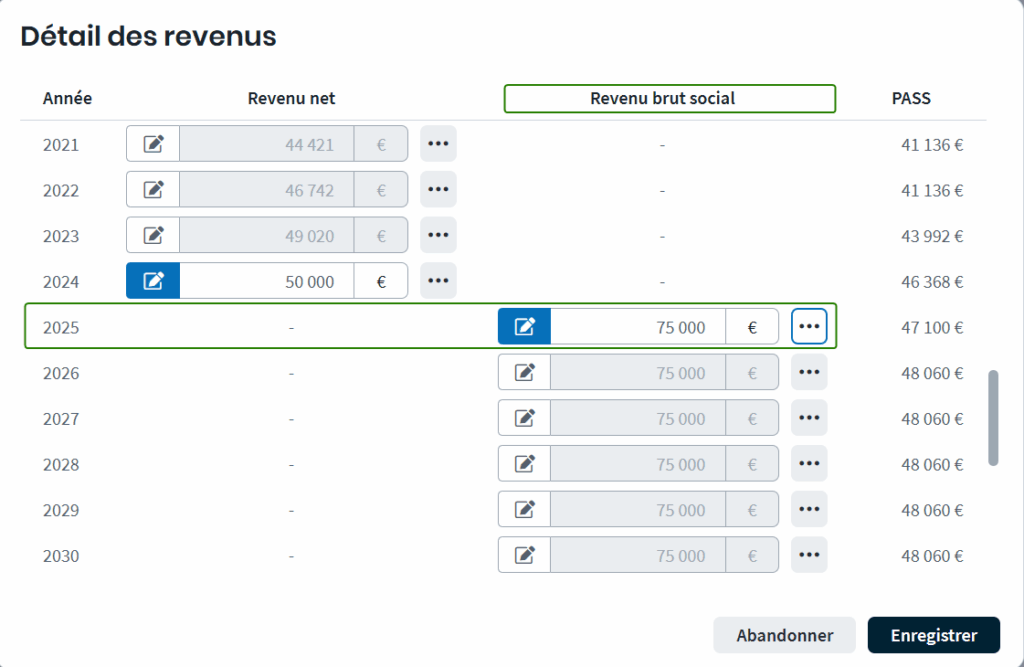Toggle the blue edit icon for 2024

[153, 281]
